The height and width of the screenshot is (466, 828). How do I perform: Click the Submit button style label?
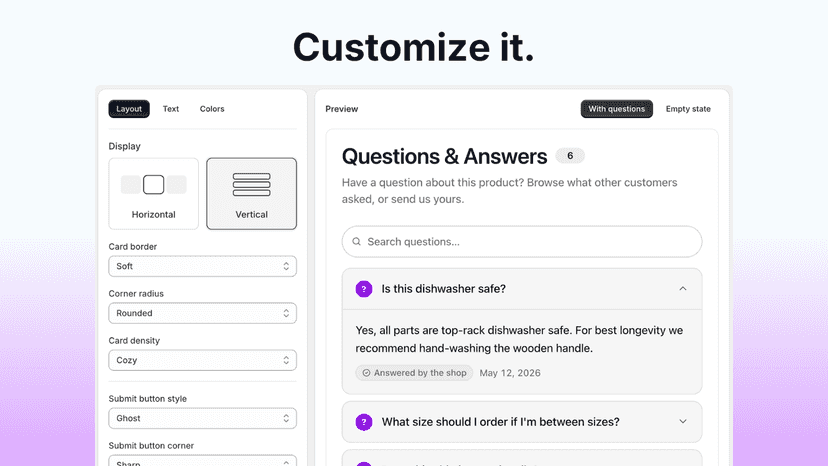coord(148,399)
